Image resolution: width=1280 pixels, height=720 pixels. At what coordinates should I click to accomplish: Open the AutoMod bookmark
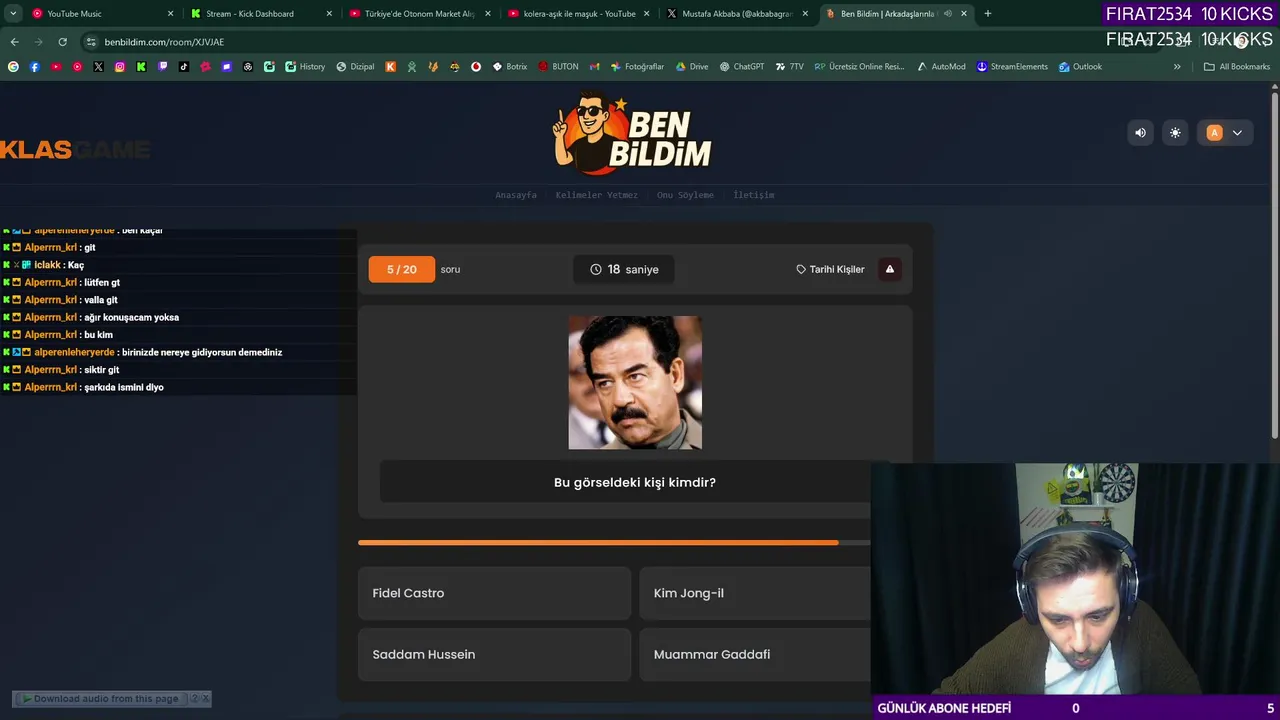click(x=941, y=67)
